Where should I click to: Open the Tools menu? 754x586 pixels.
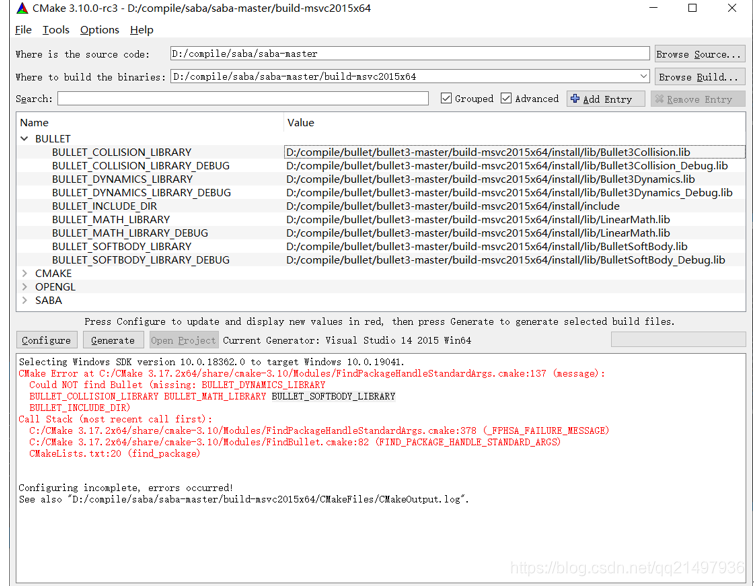click(56, 30)
